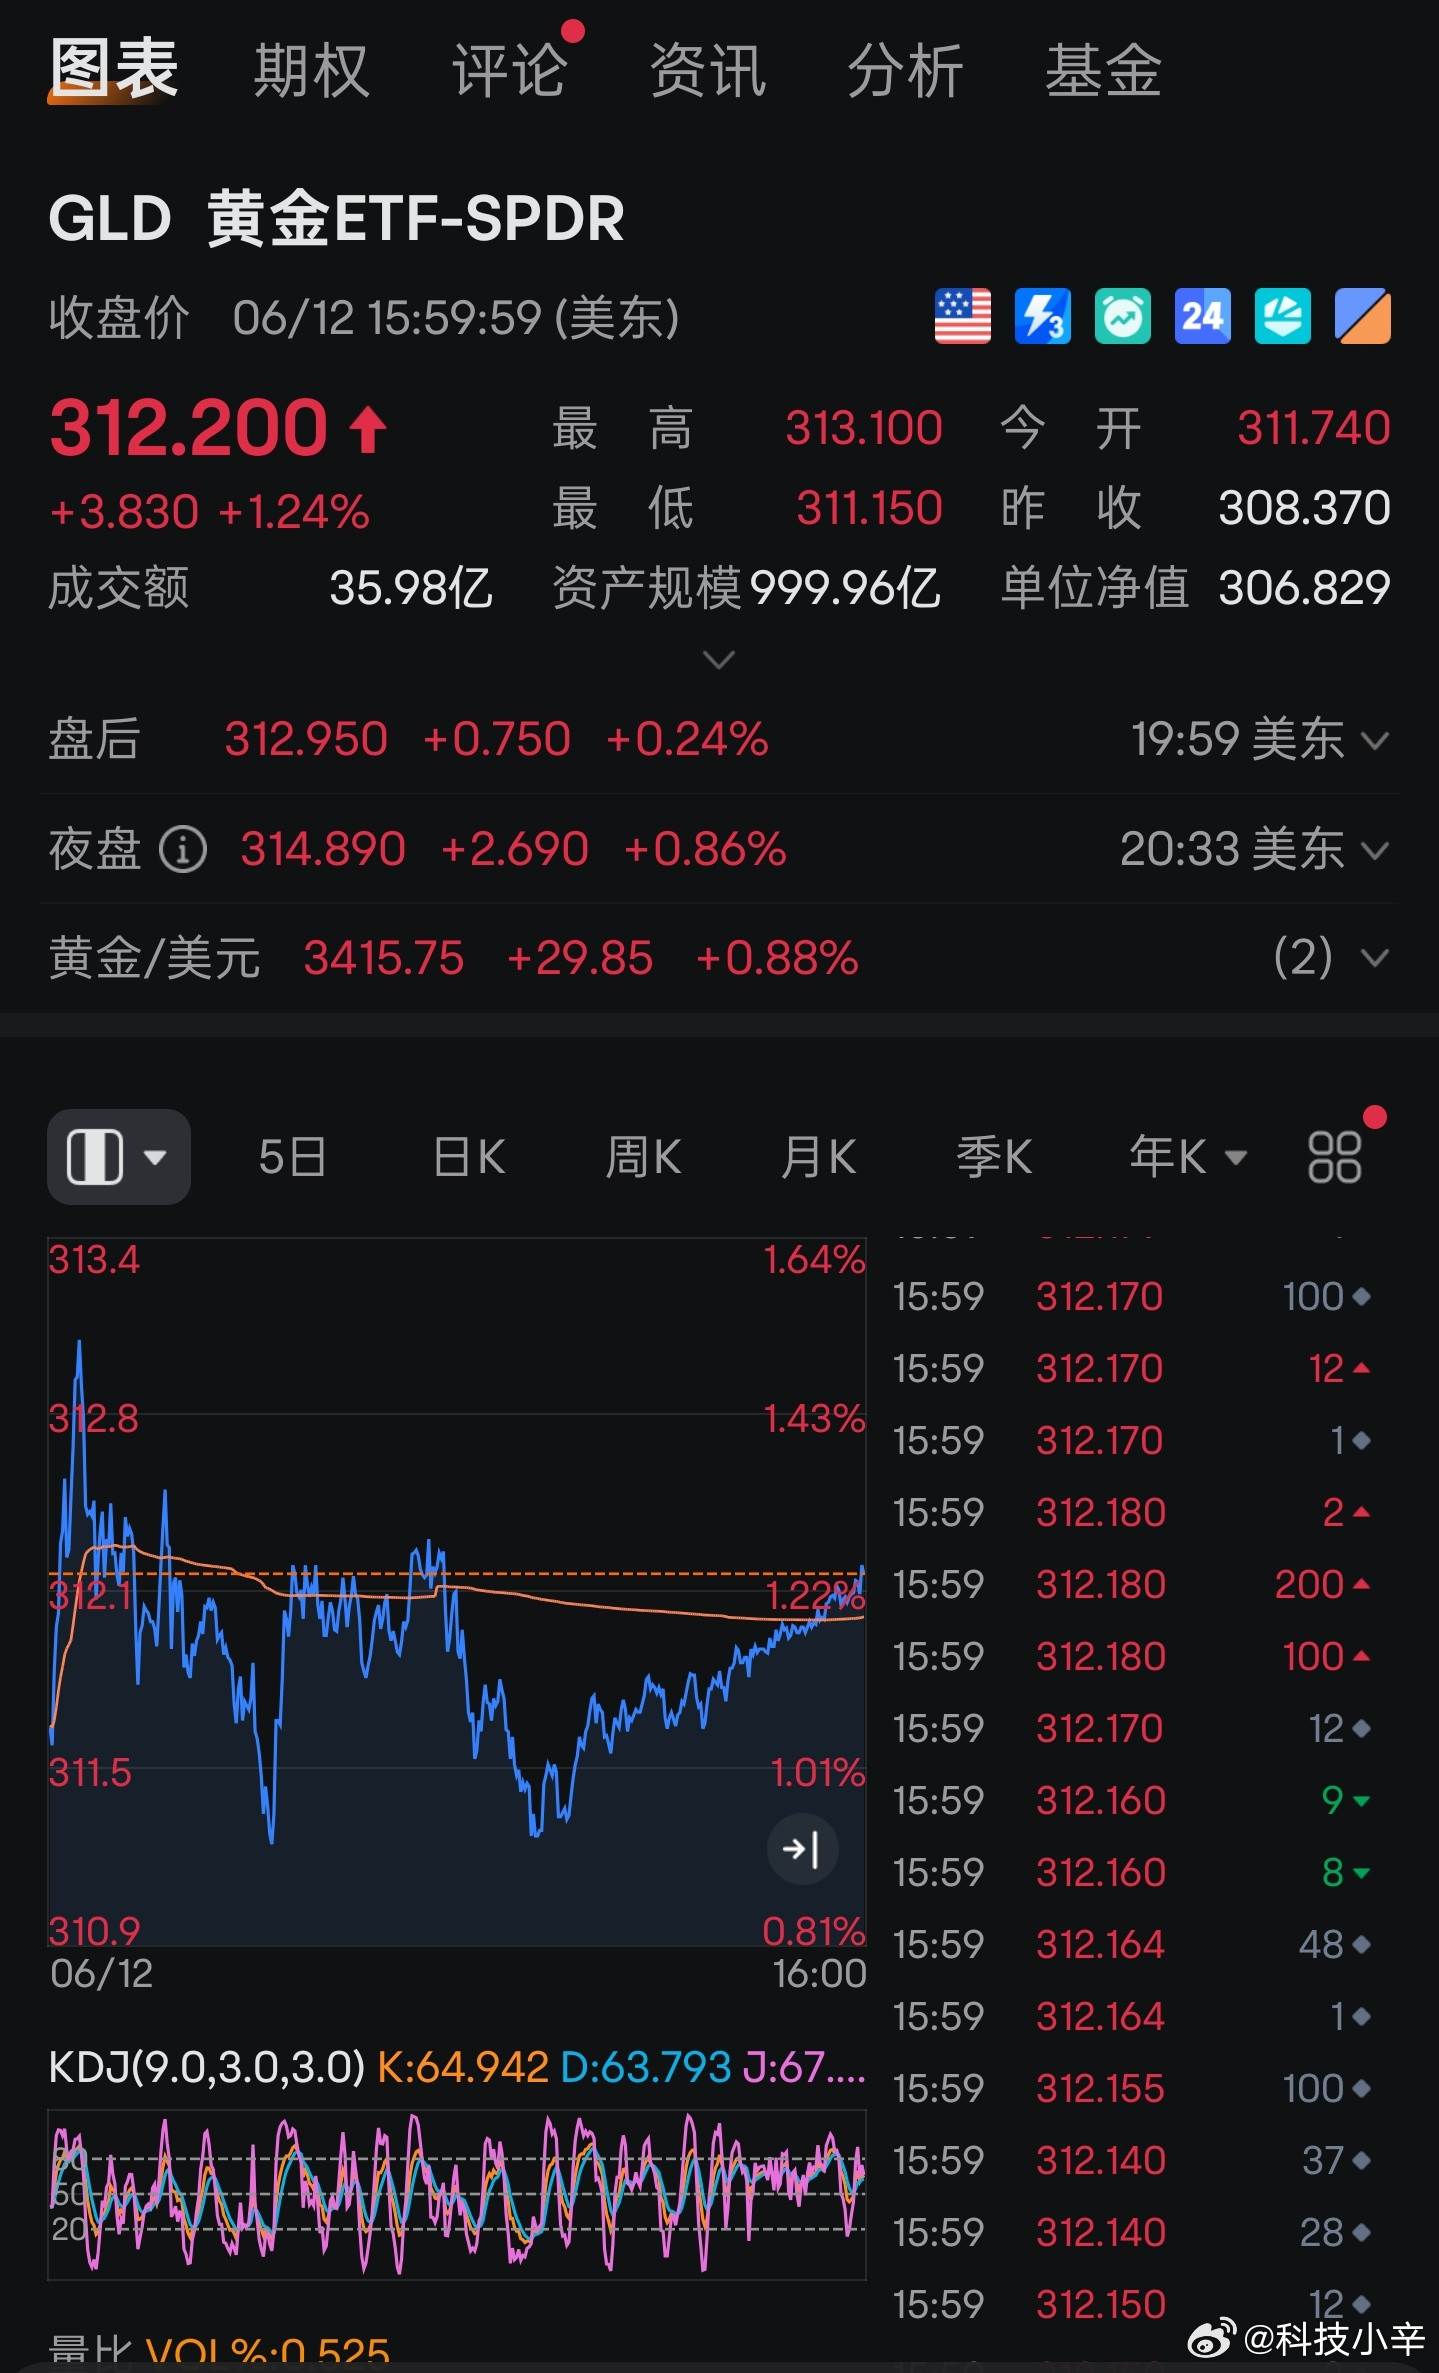Tap the blue-orange split square icon
1439x2373 pixels.
pyautogui.click(x=1363, y=317)
